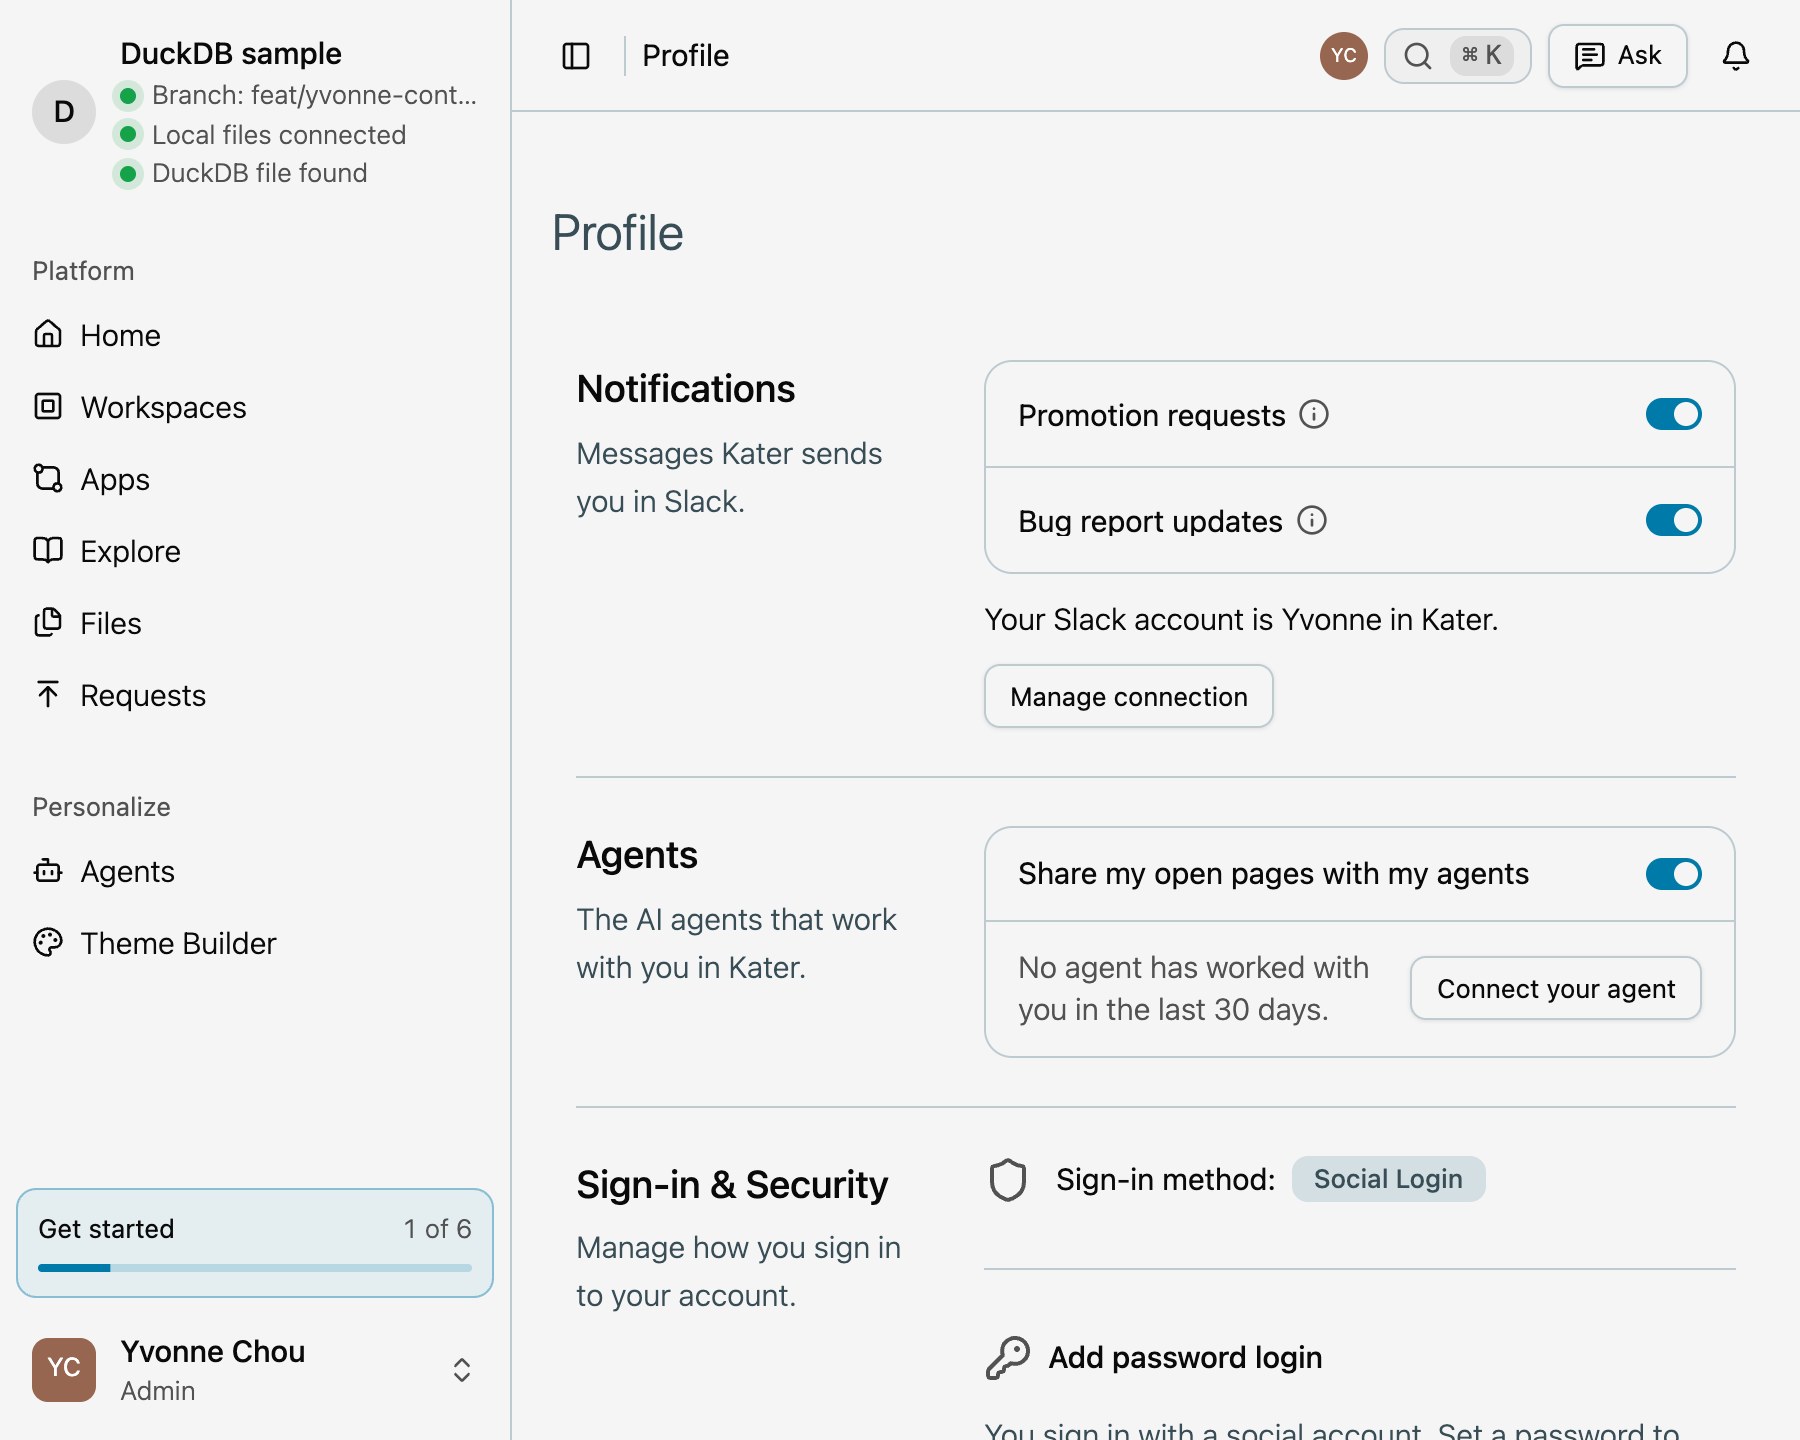1800x1440 pixels.
Task: Disable Promotion requests notifications
Action: 1674,414
